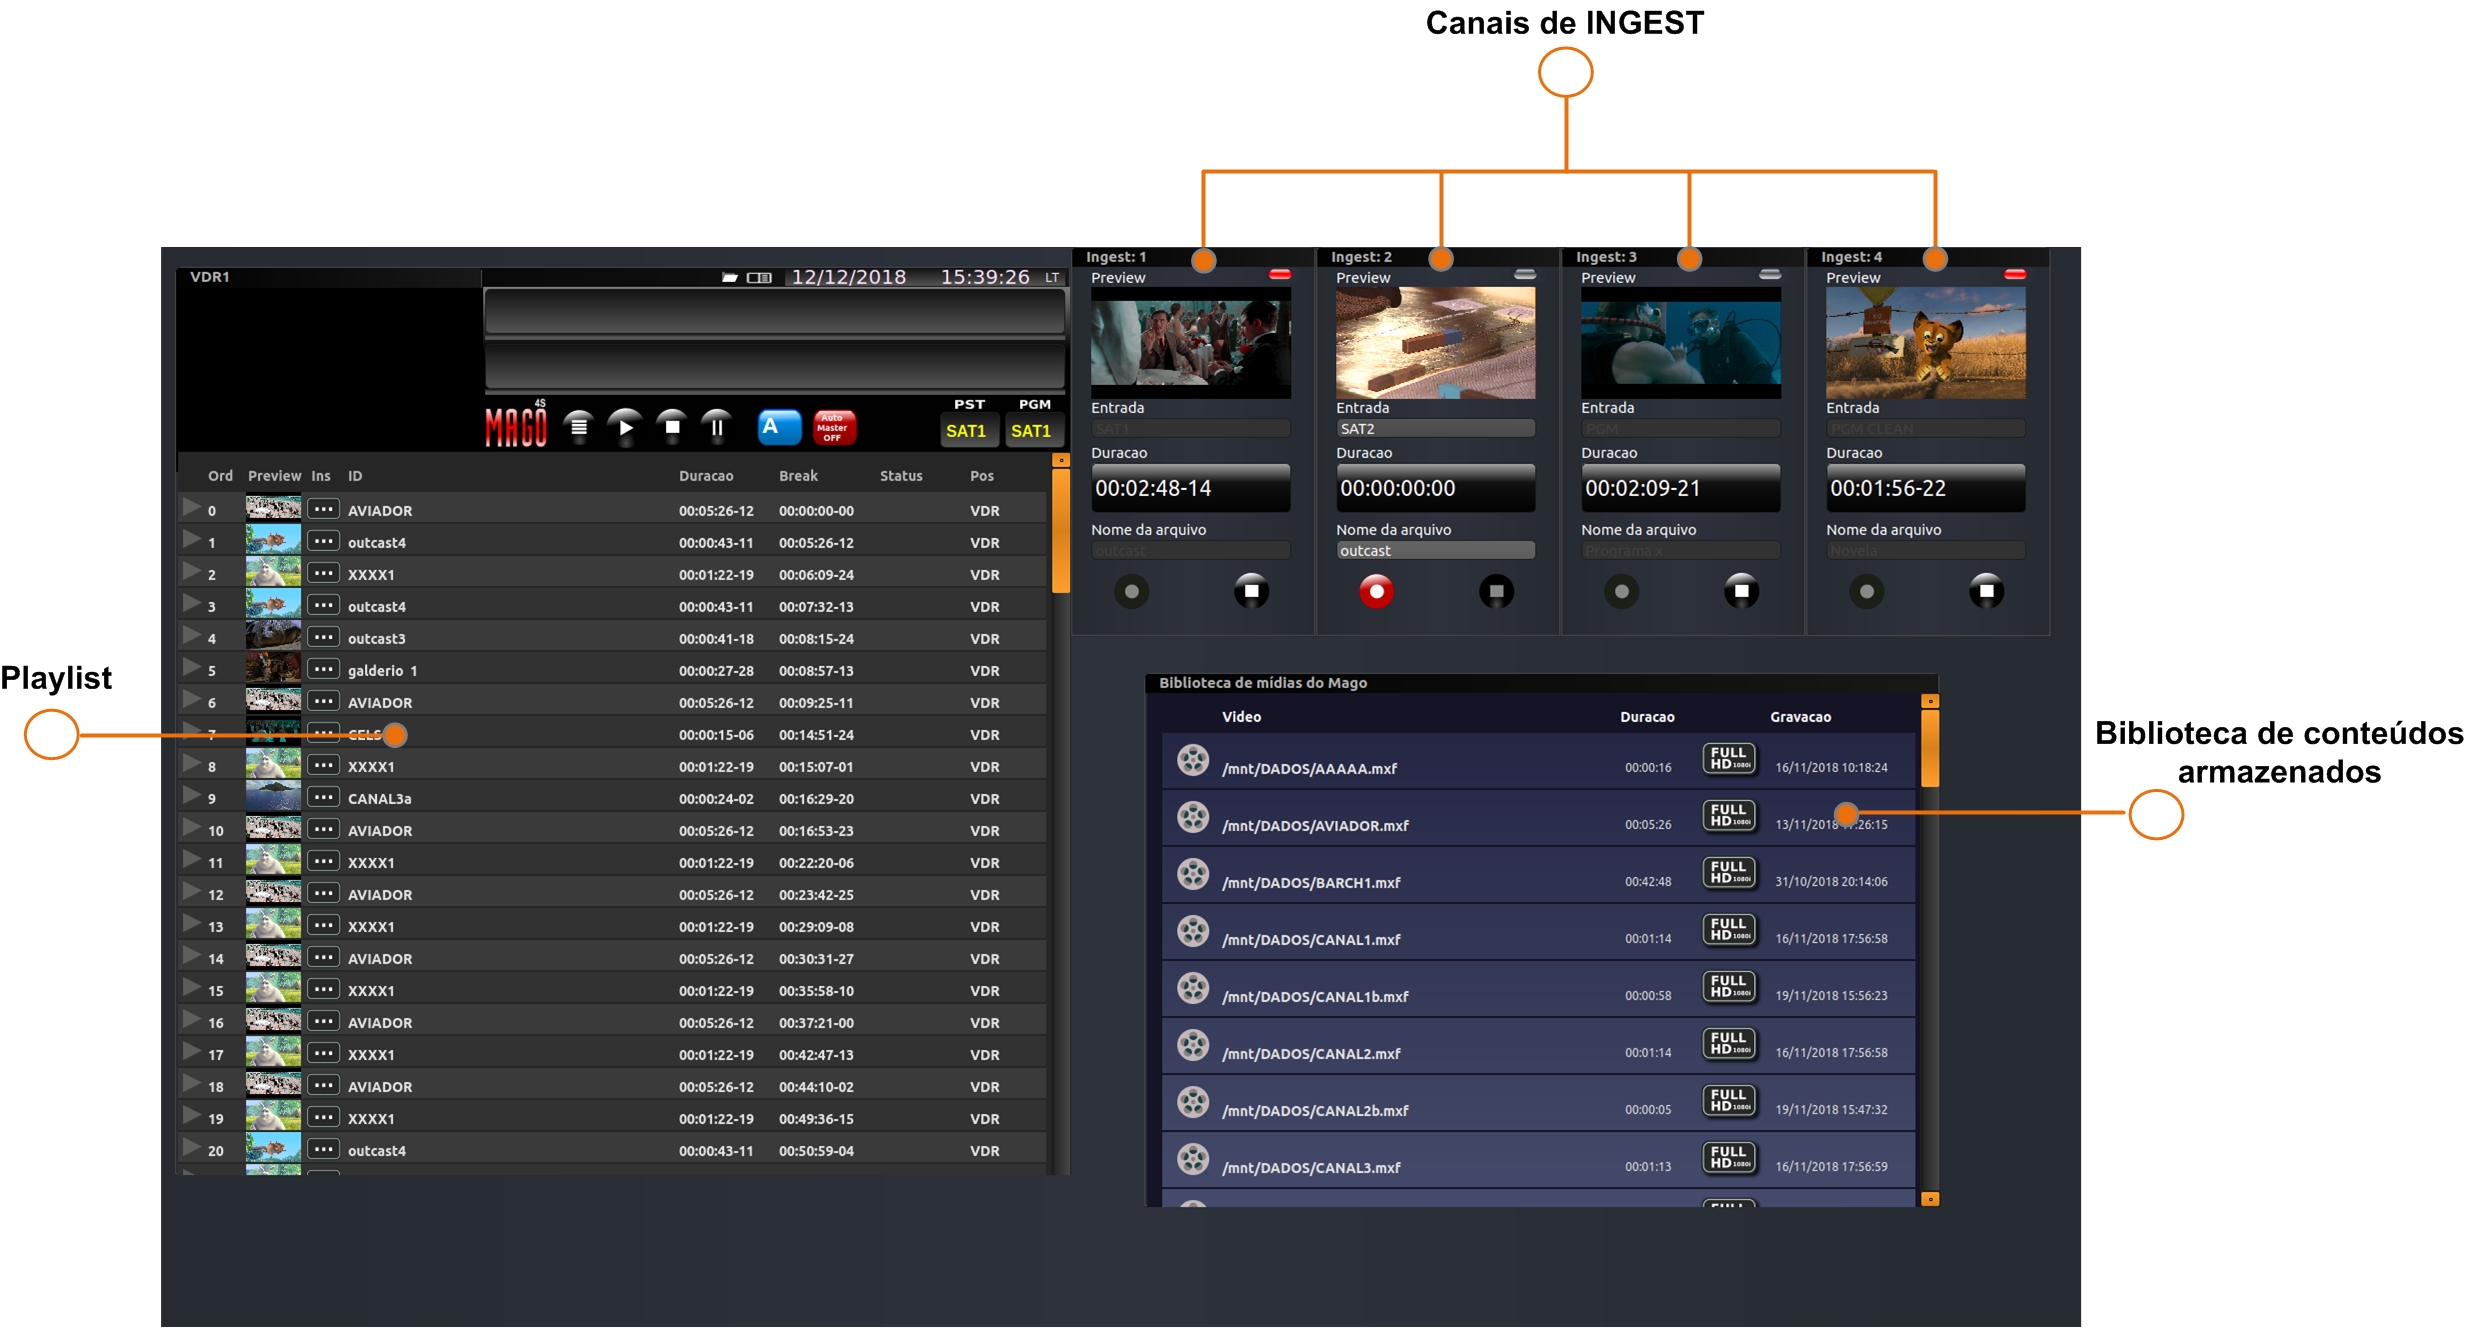This screenshot has width=2466, height=1328.
Task: Toggle the gray status indicator on Ingest 2
Action: click(x=1525, y=274)
